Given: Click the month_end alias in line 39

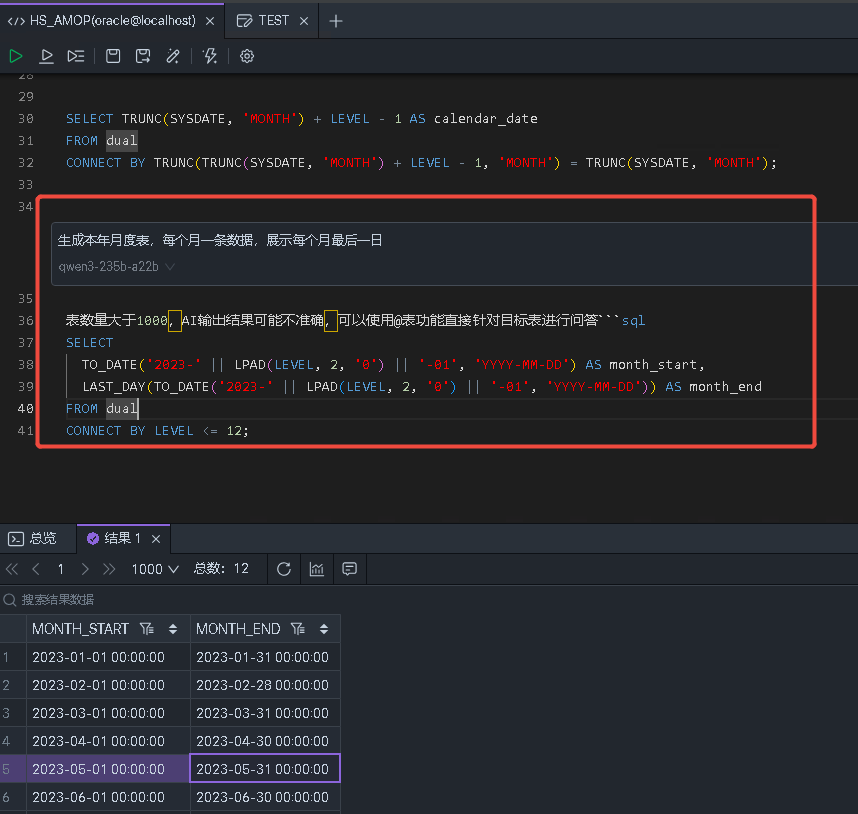Looking at the screenshot, I should [x=725, y=387].
